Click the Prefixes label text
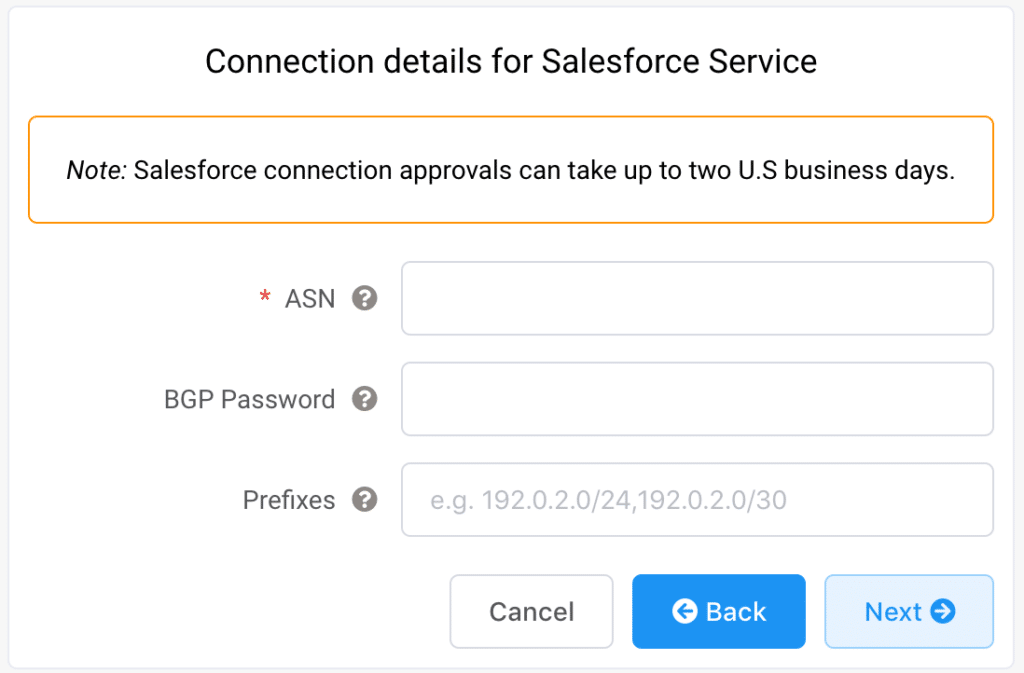Image resolution: width=1024 pixels, height=673 pixels. coord(289,499)
